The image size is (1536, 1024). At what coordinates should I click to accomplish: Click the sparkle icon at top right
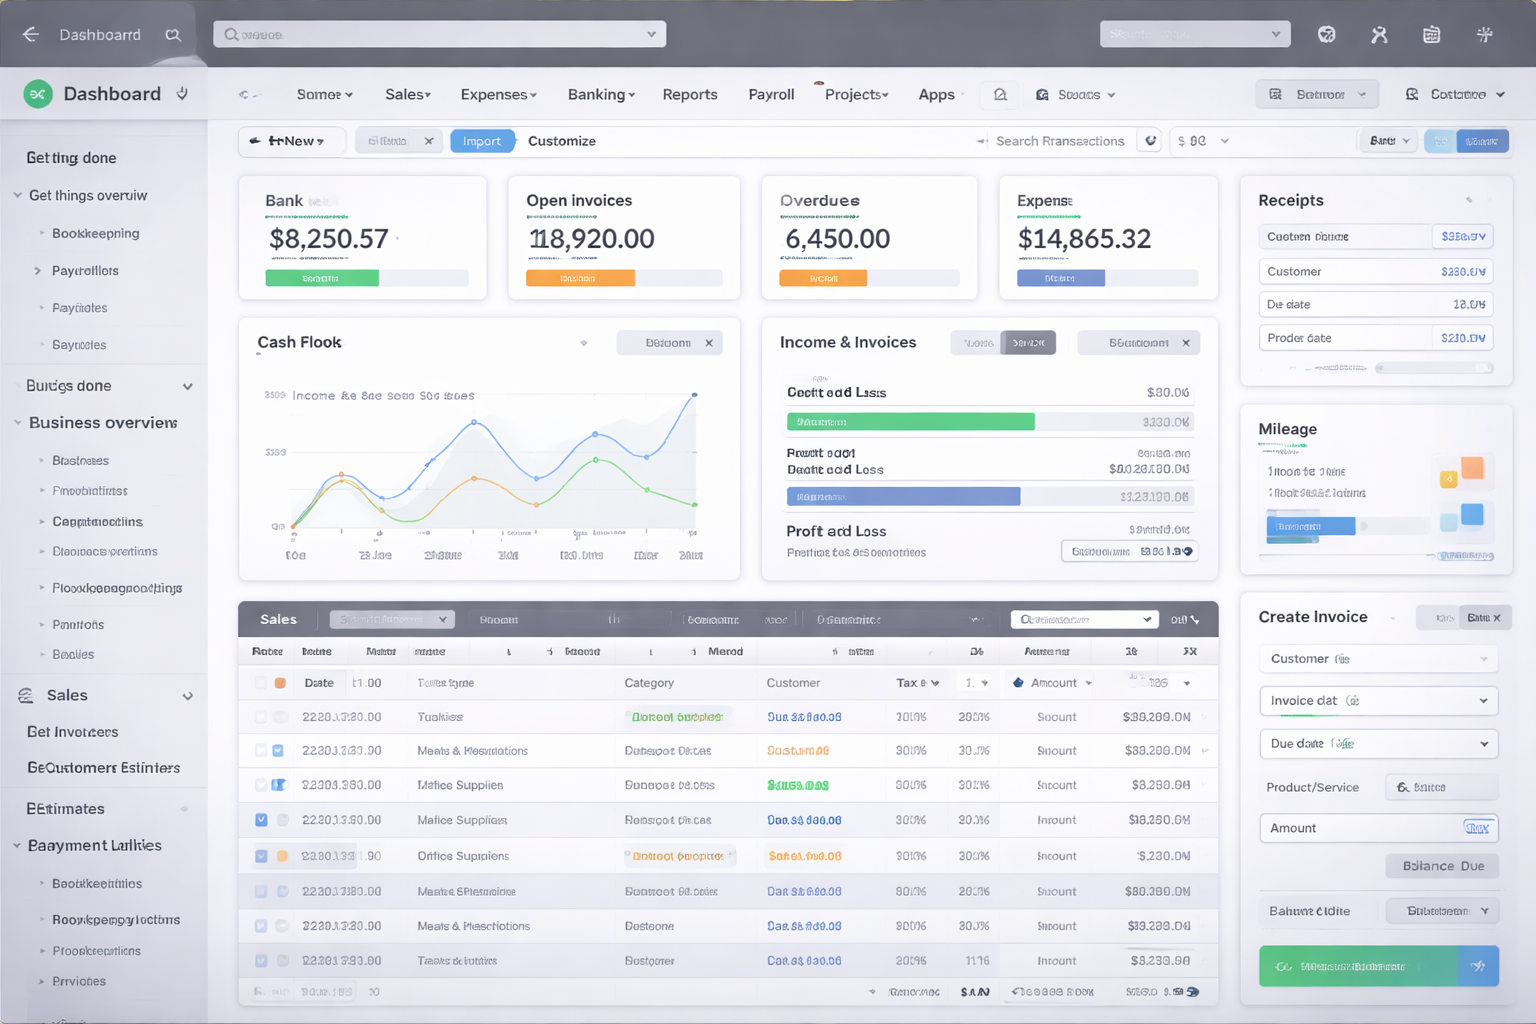click(x=1485, y=35)
